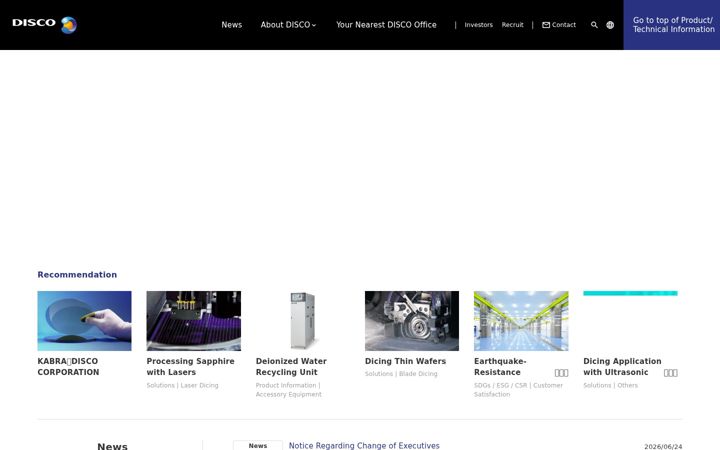This screenshot has width=720, height=450.
Task: Click the icon beside Dicing Application with Ultrasonic
Action: [670, 373]
